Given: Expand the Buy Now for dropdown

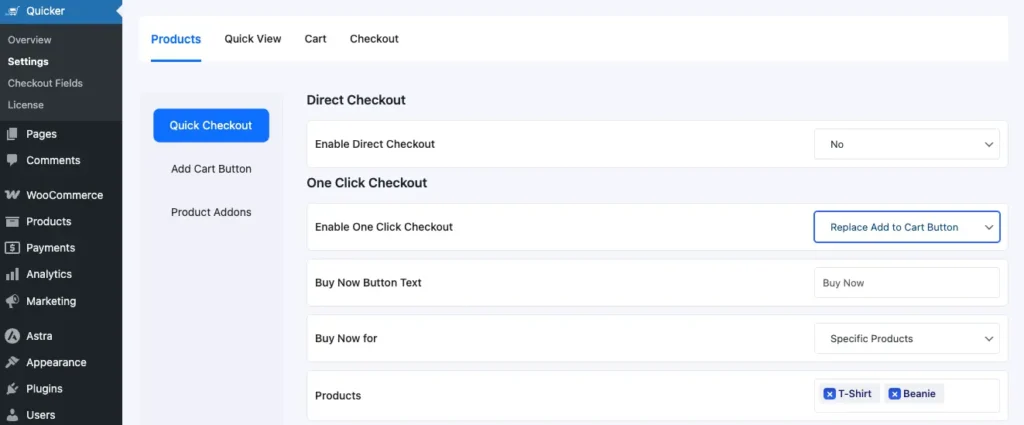Looking at the screenshot, I should coord(906,339).
